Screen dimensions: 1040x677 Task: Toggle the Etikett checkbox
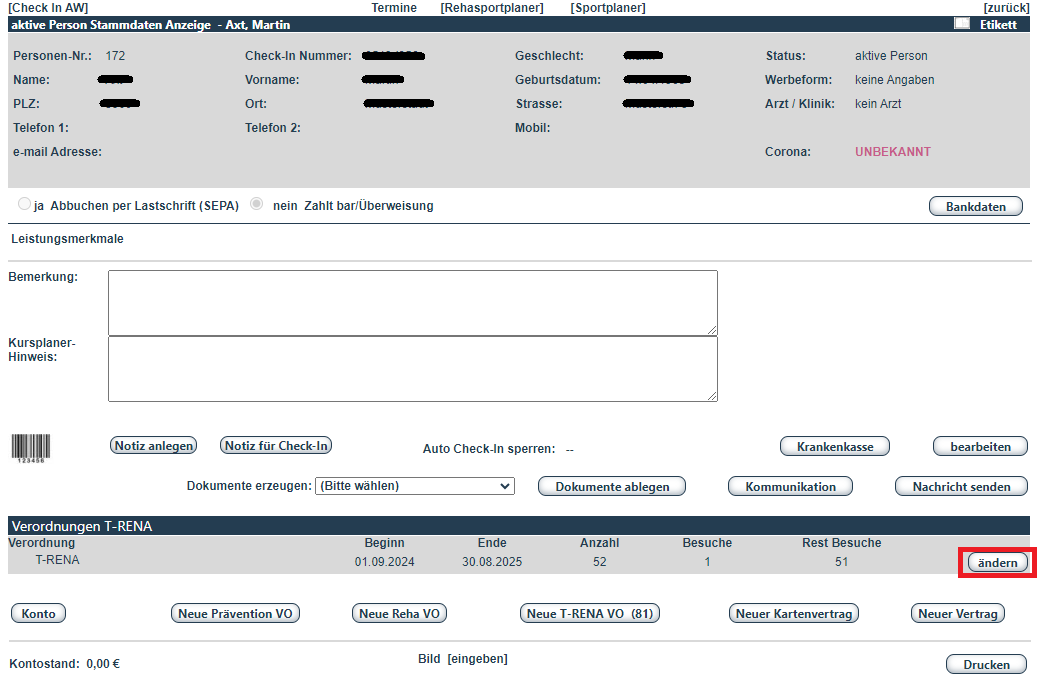pos(962,24)
